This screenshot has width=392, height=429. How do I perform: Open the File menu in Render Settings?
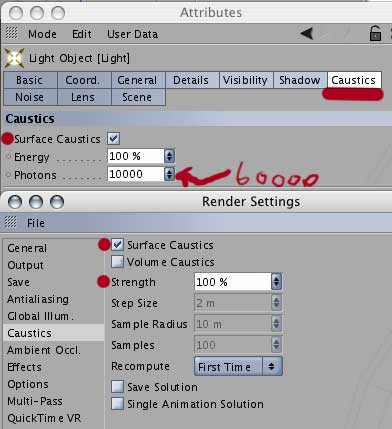[36, 223]
